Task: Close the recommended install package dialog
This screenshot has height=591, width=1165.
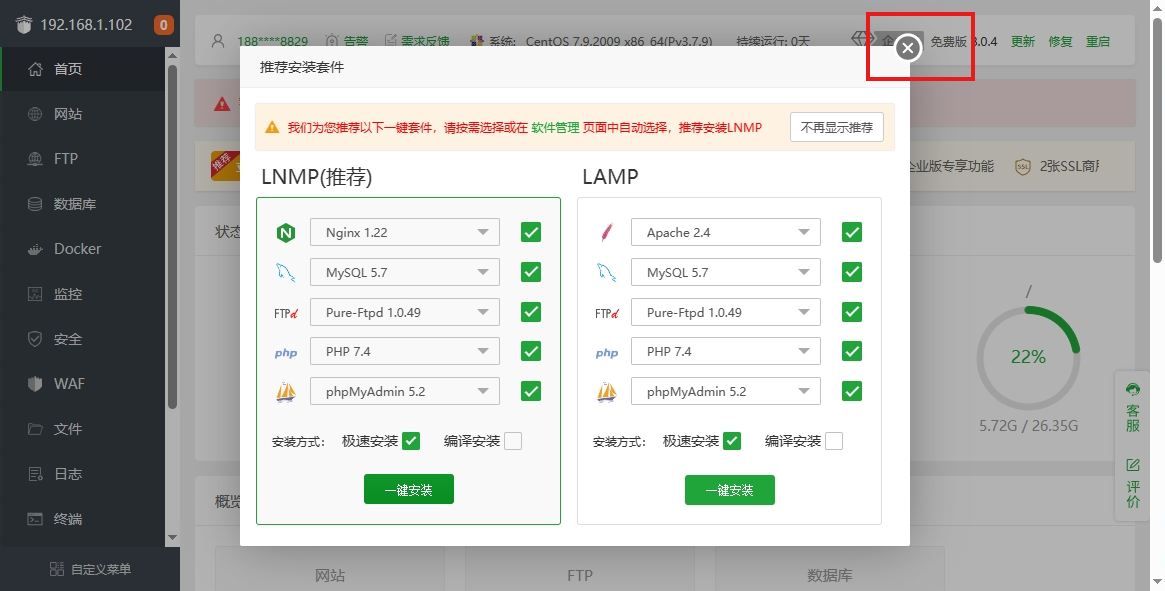Action: click(x=907, y=48)
